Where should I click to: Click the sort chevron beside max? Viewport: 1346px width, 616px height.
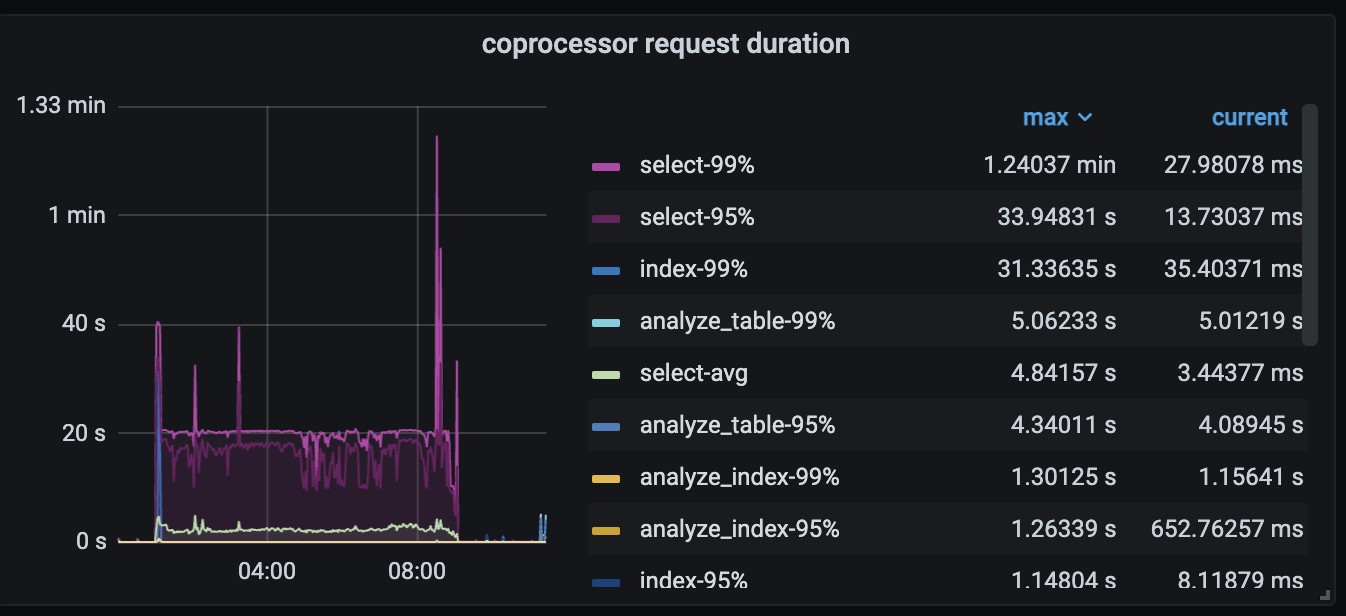pyautogui.click(x=1084, y=118)
